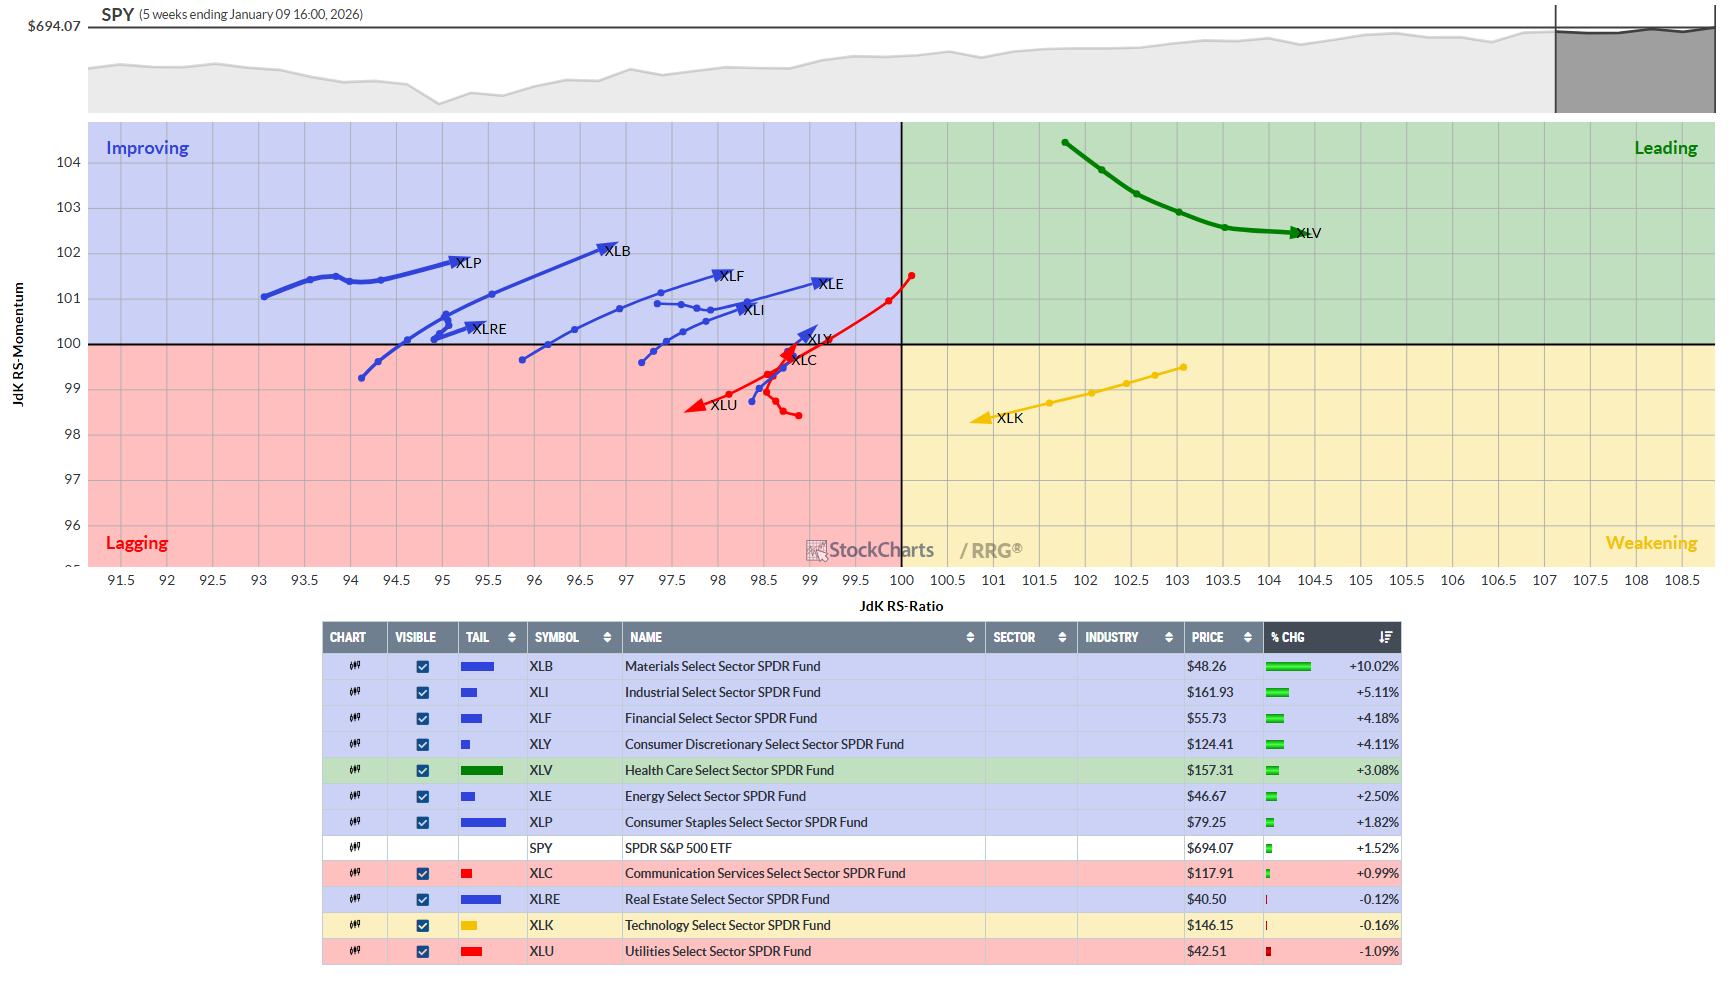1729x985 pixels.
Task: Click Utilities Select Sector SPDR Fund name
Action: pyautogui.click(x=718, y=951)
